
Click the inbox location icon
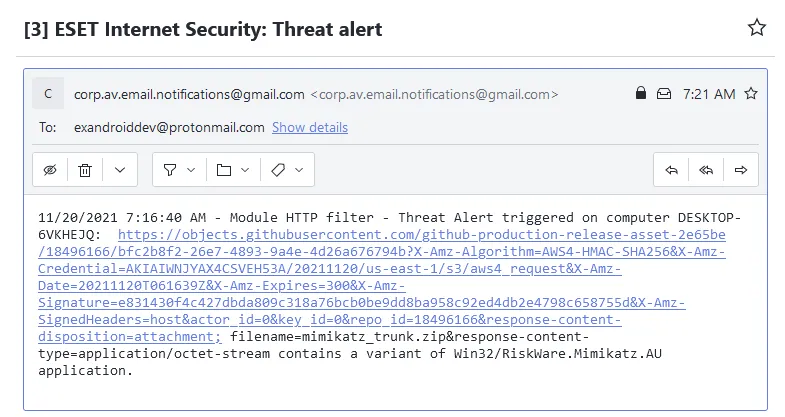(663, 94)
